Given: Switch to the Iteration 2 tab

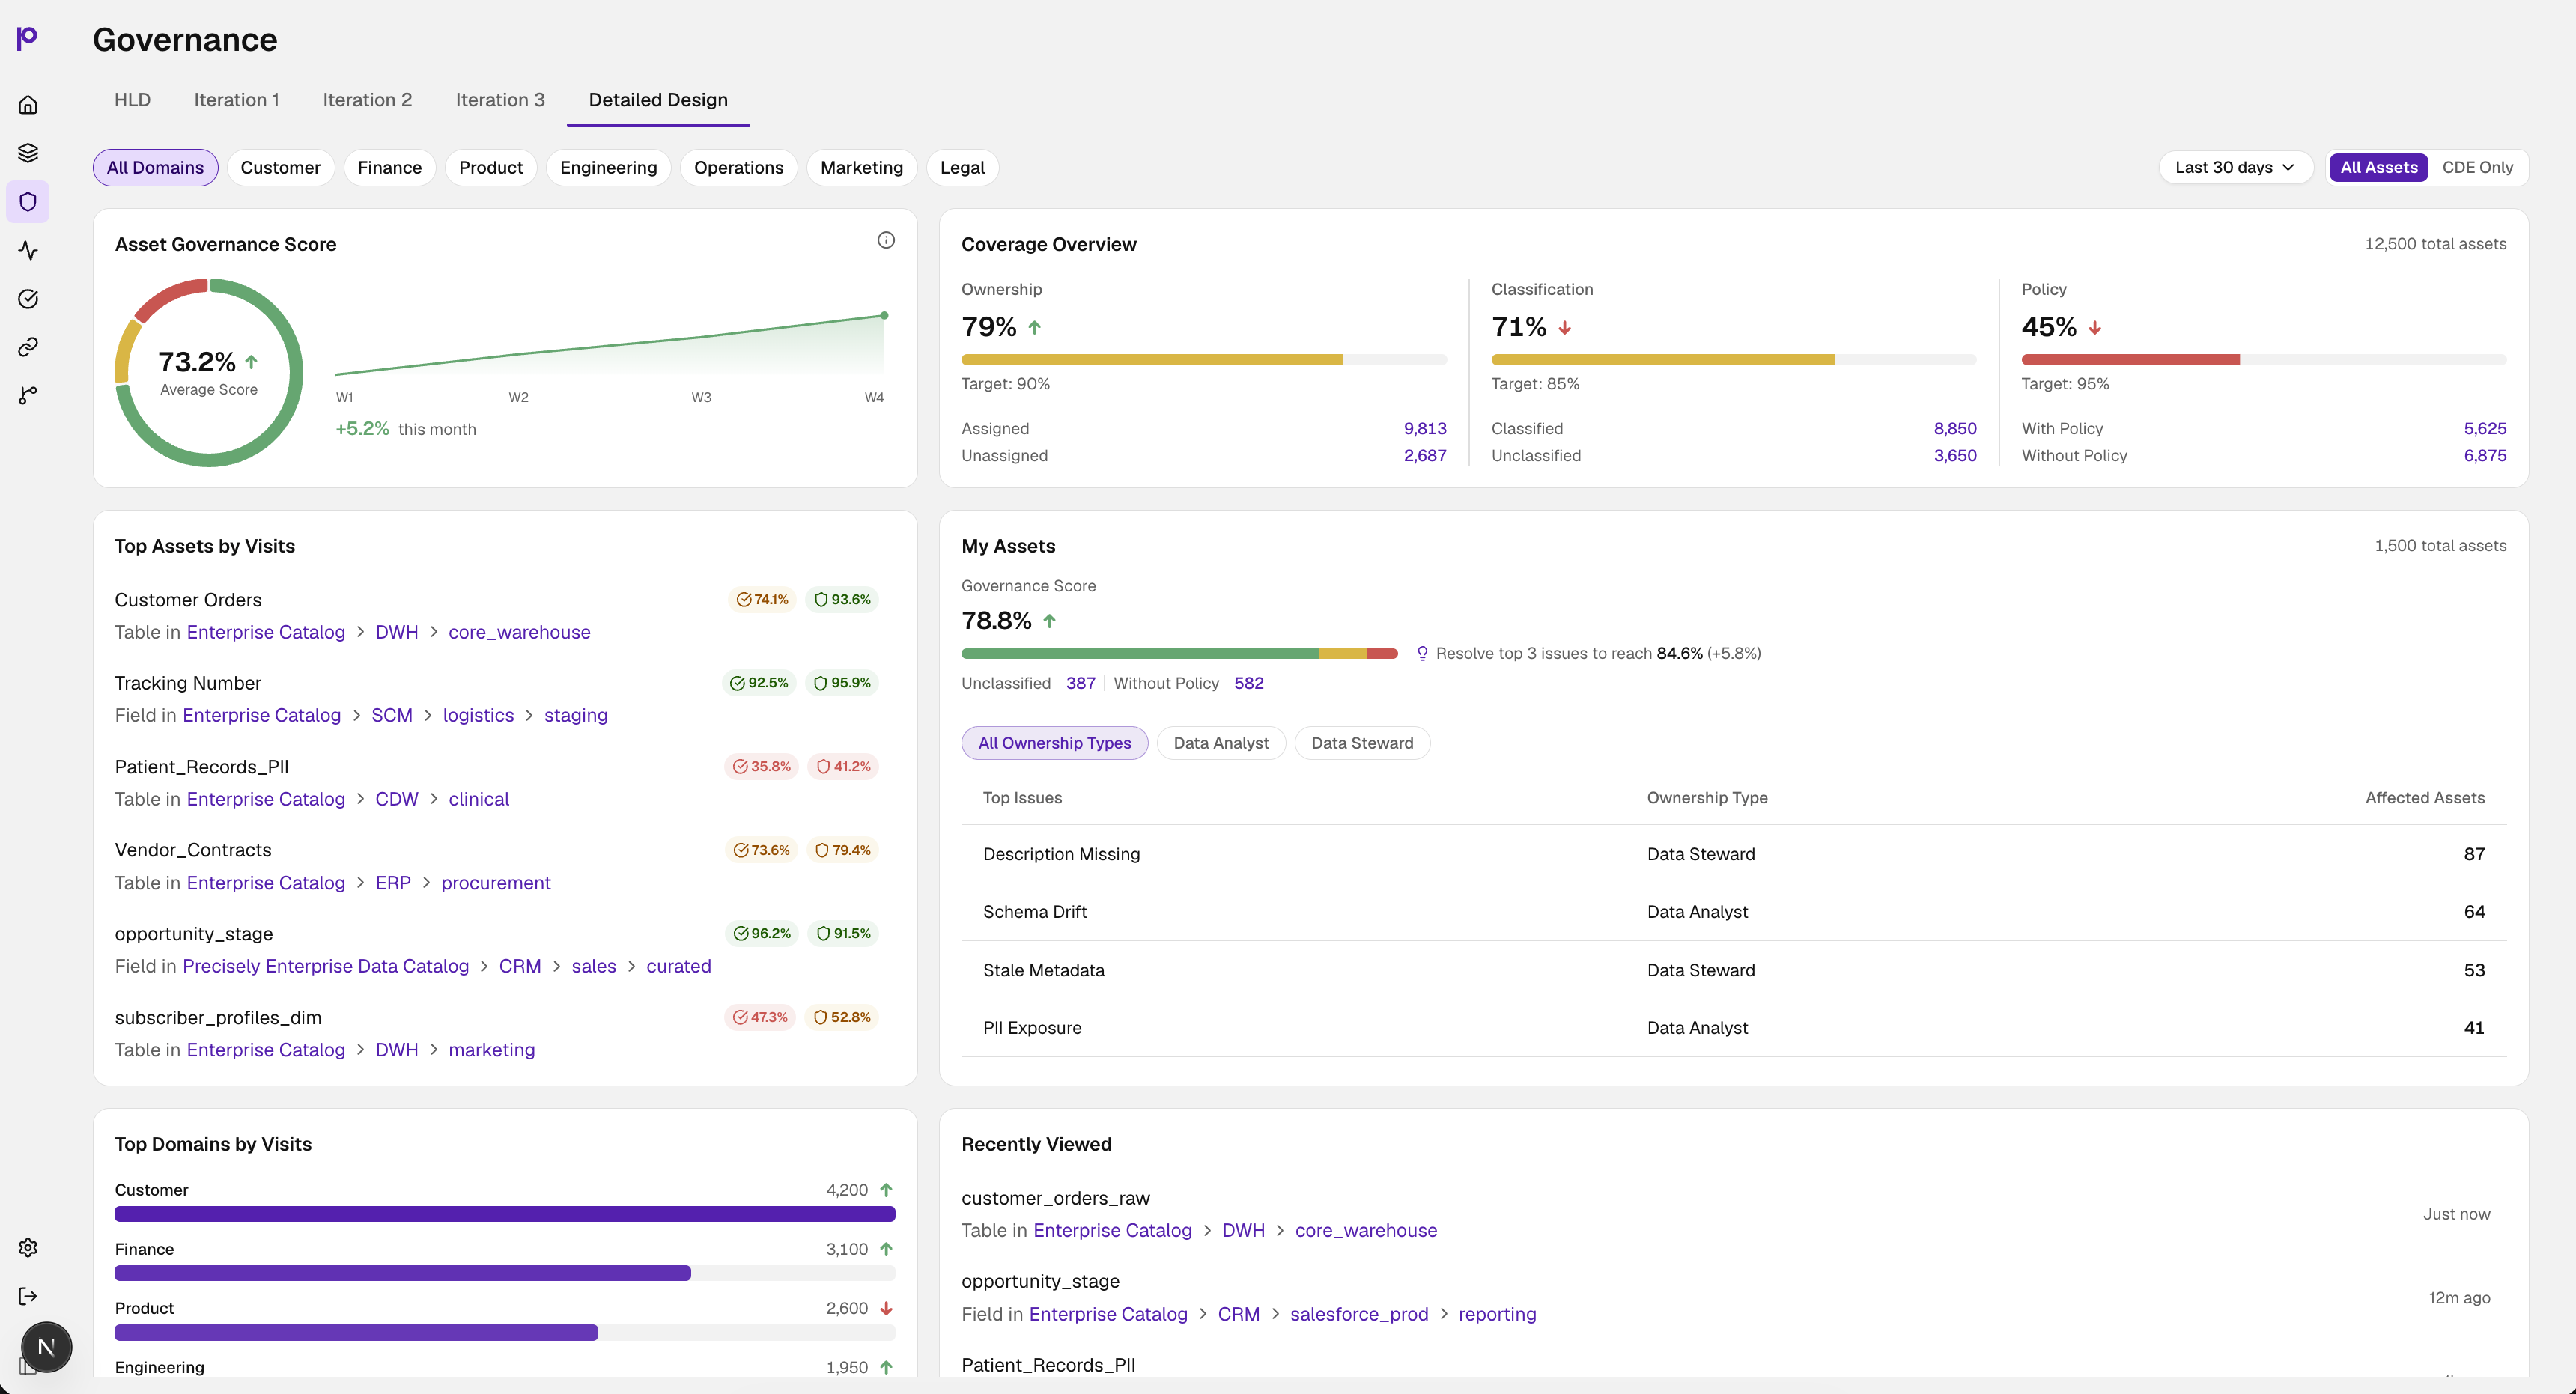Looking at the screenshot, I should (367, 100).
